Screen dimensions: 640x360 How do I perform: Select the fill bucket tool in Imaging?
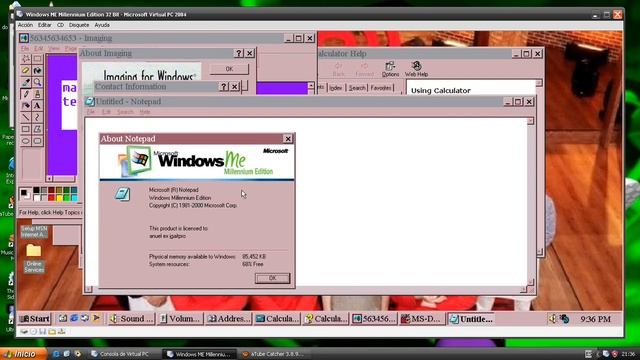click(x=37, y=71)
